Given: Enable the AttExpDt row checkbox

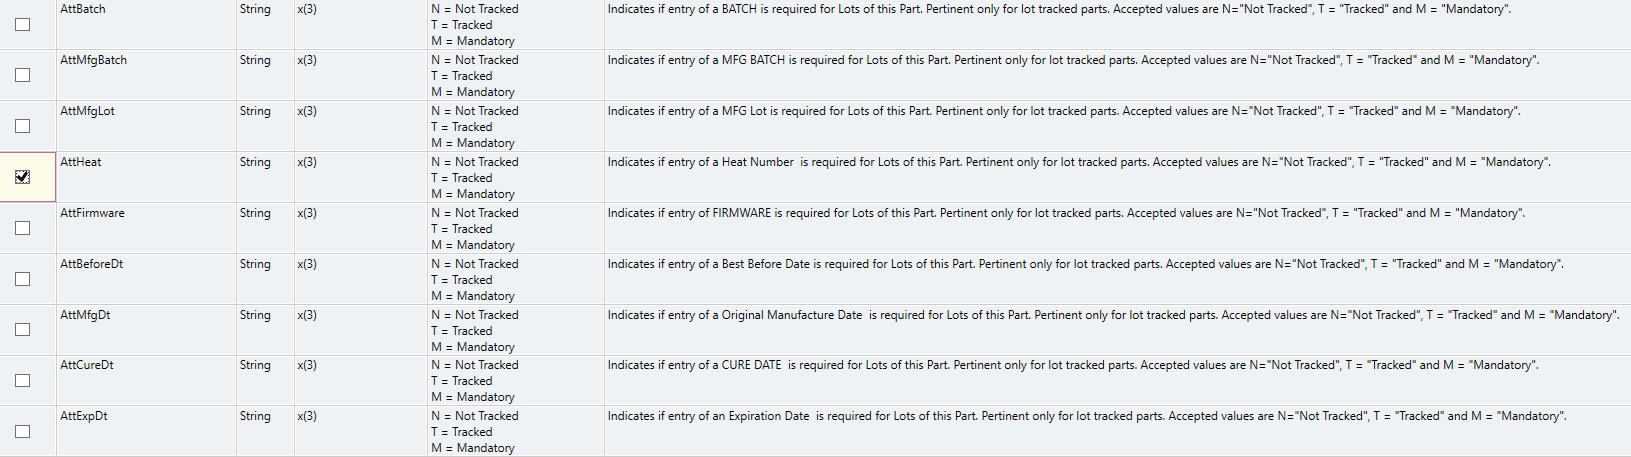Looking at the screenshot, I should (x=22, y=432).
